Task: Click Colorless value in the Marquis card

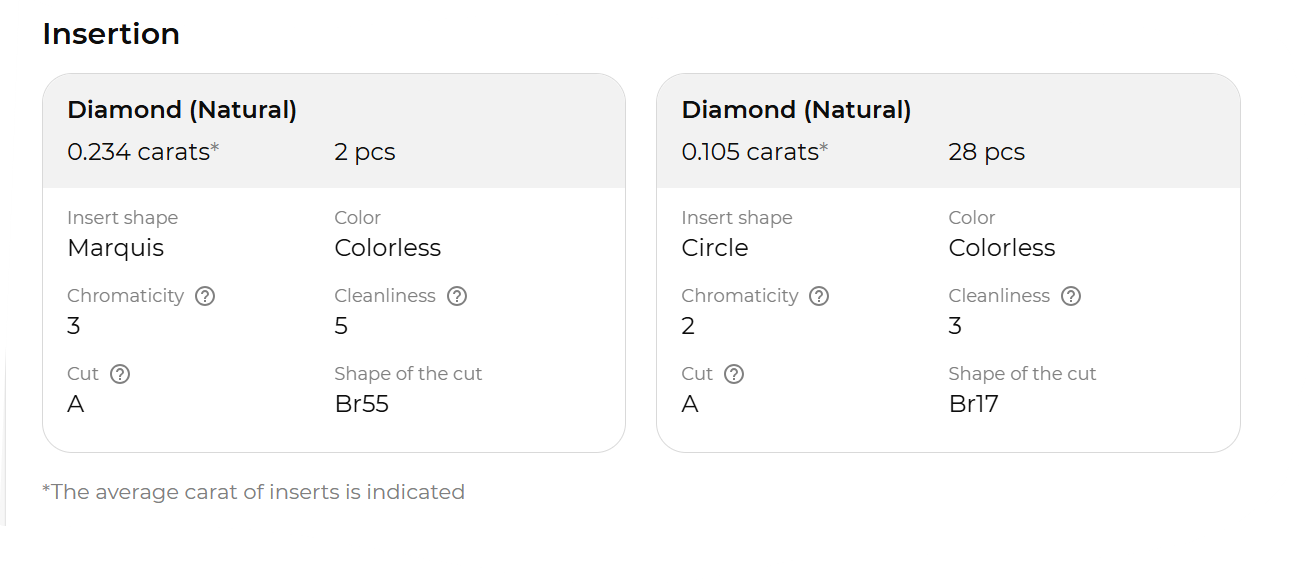Action: point(388,248)
